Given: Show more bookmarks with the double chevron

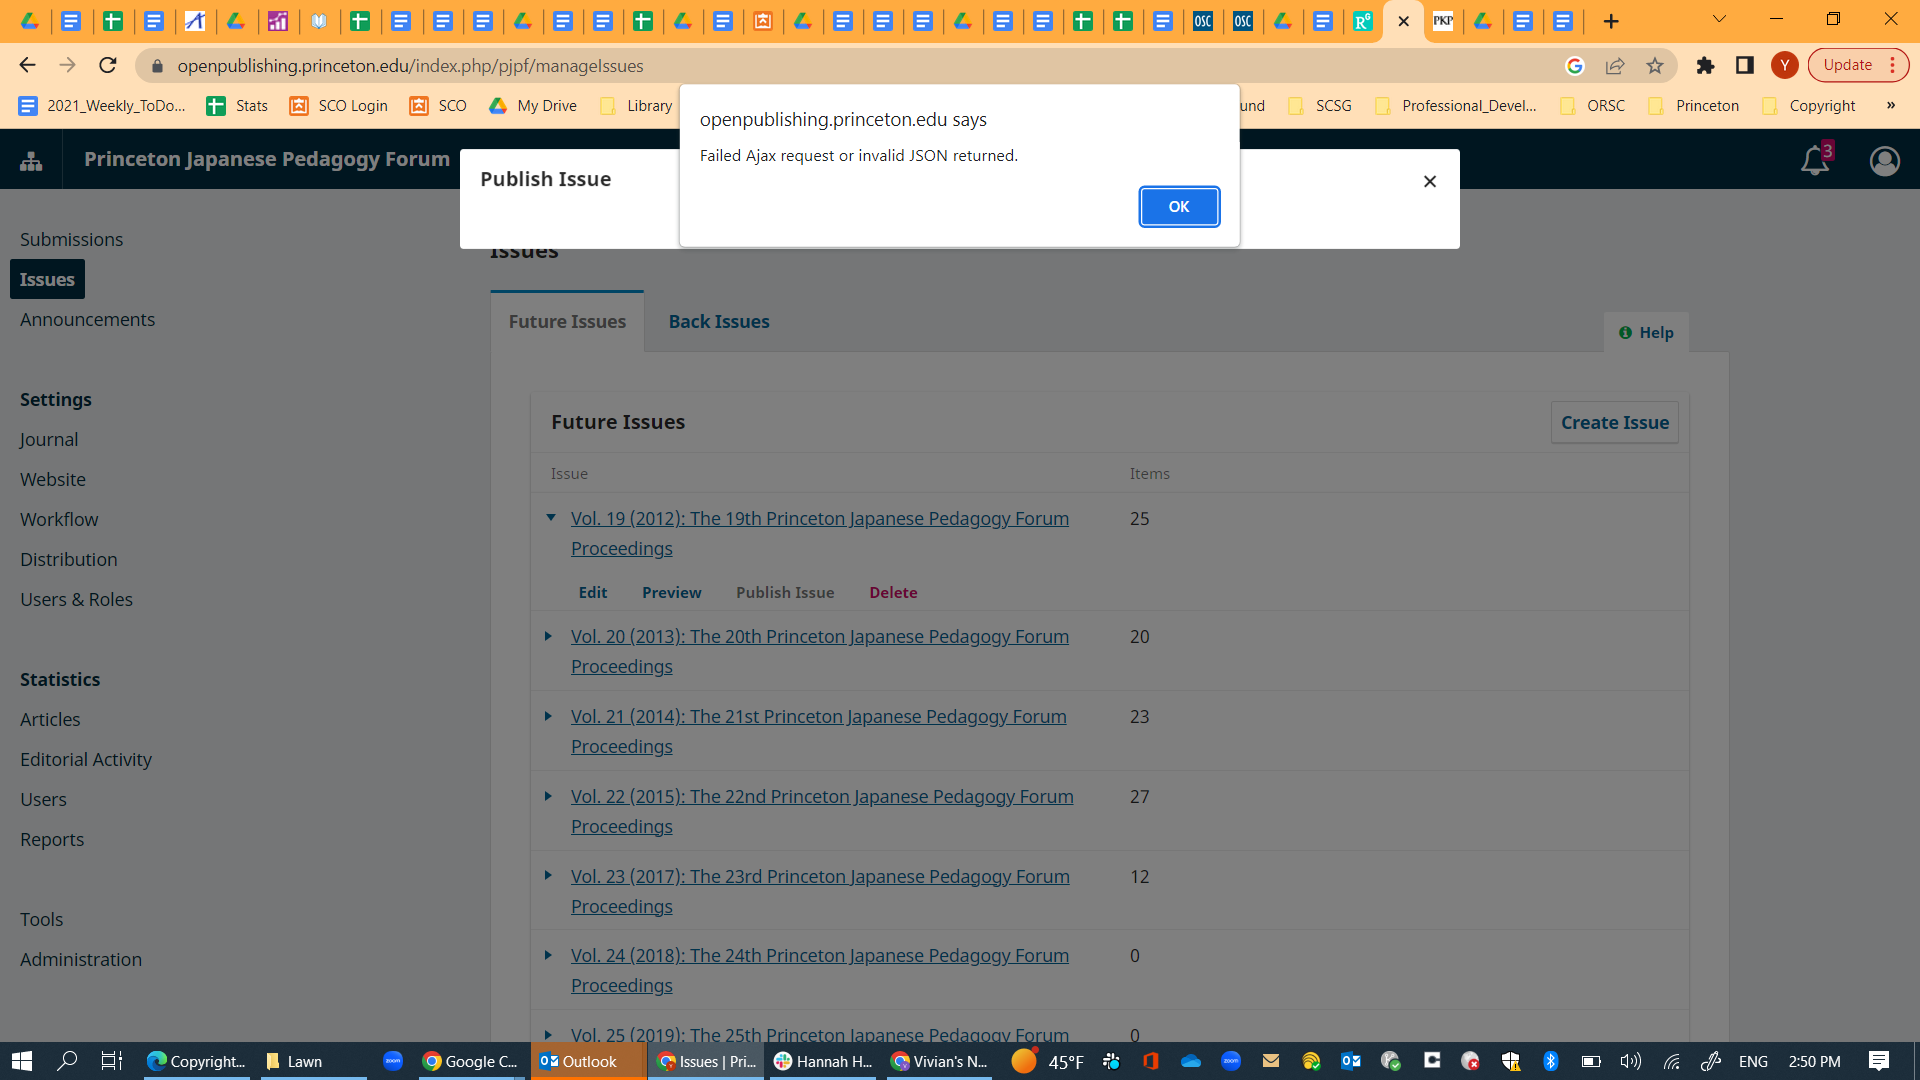Looking at the screenshot, I should (x=1891, y=105).
